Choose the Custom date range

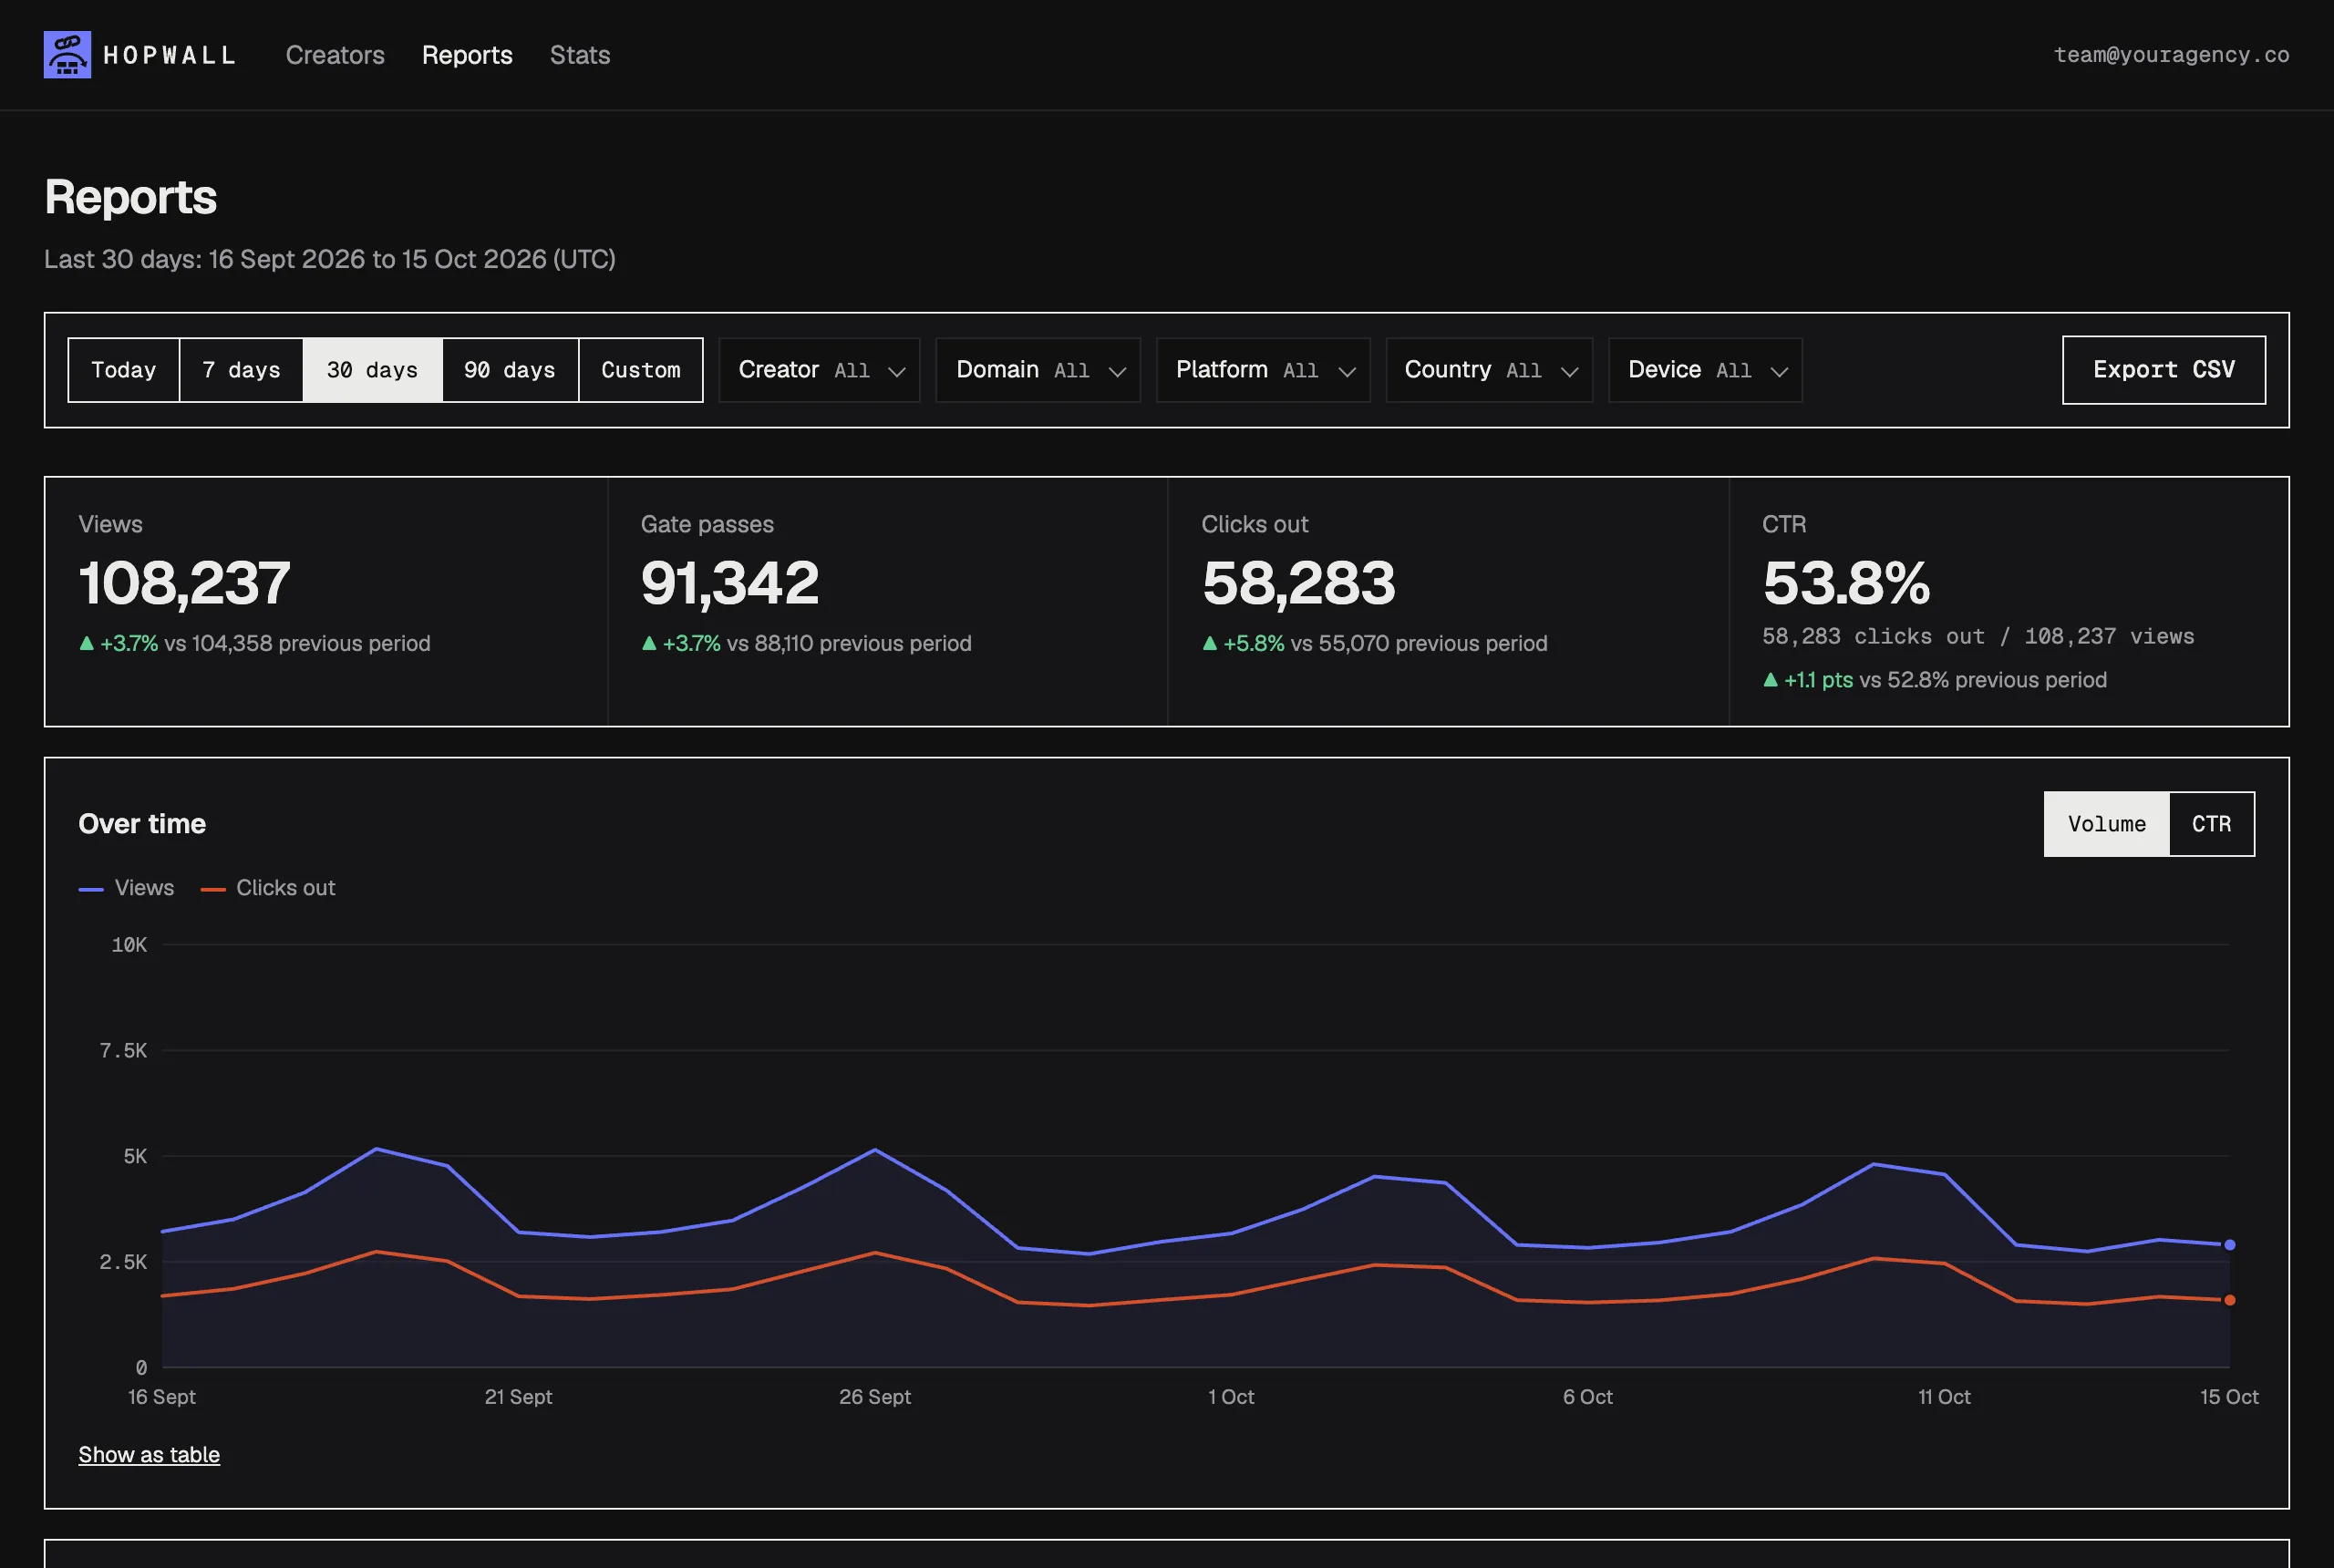641,370
